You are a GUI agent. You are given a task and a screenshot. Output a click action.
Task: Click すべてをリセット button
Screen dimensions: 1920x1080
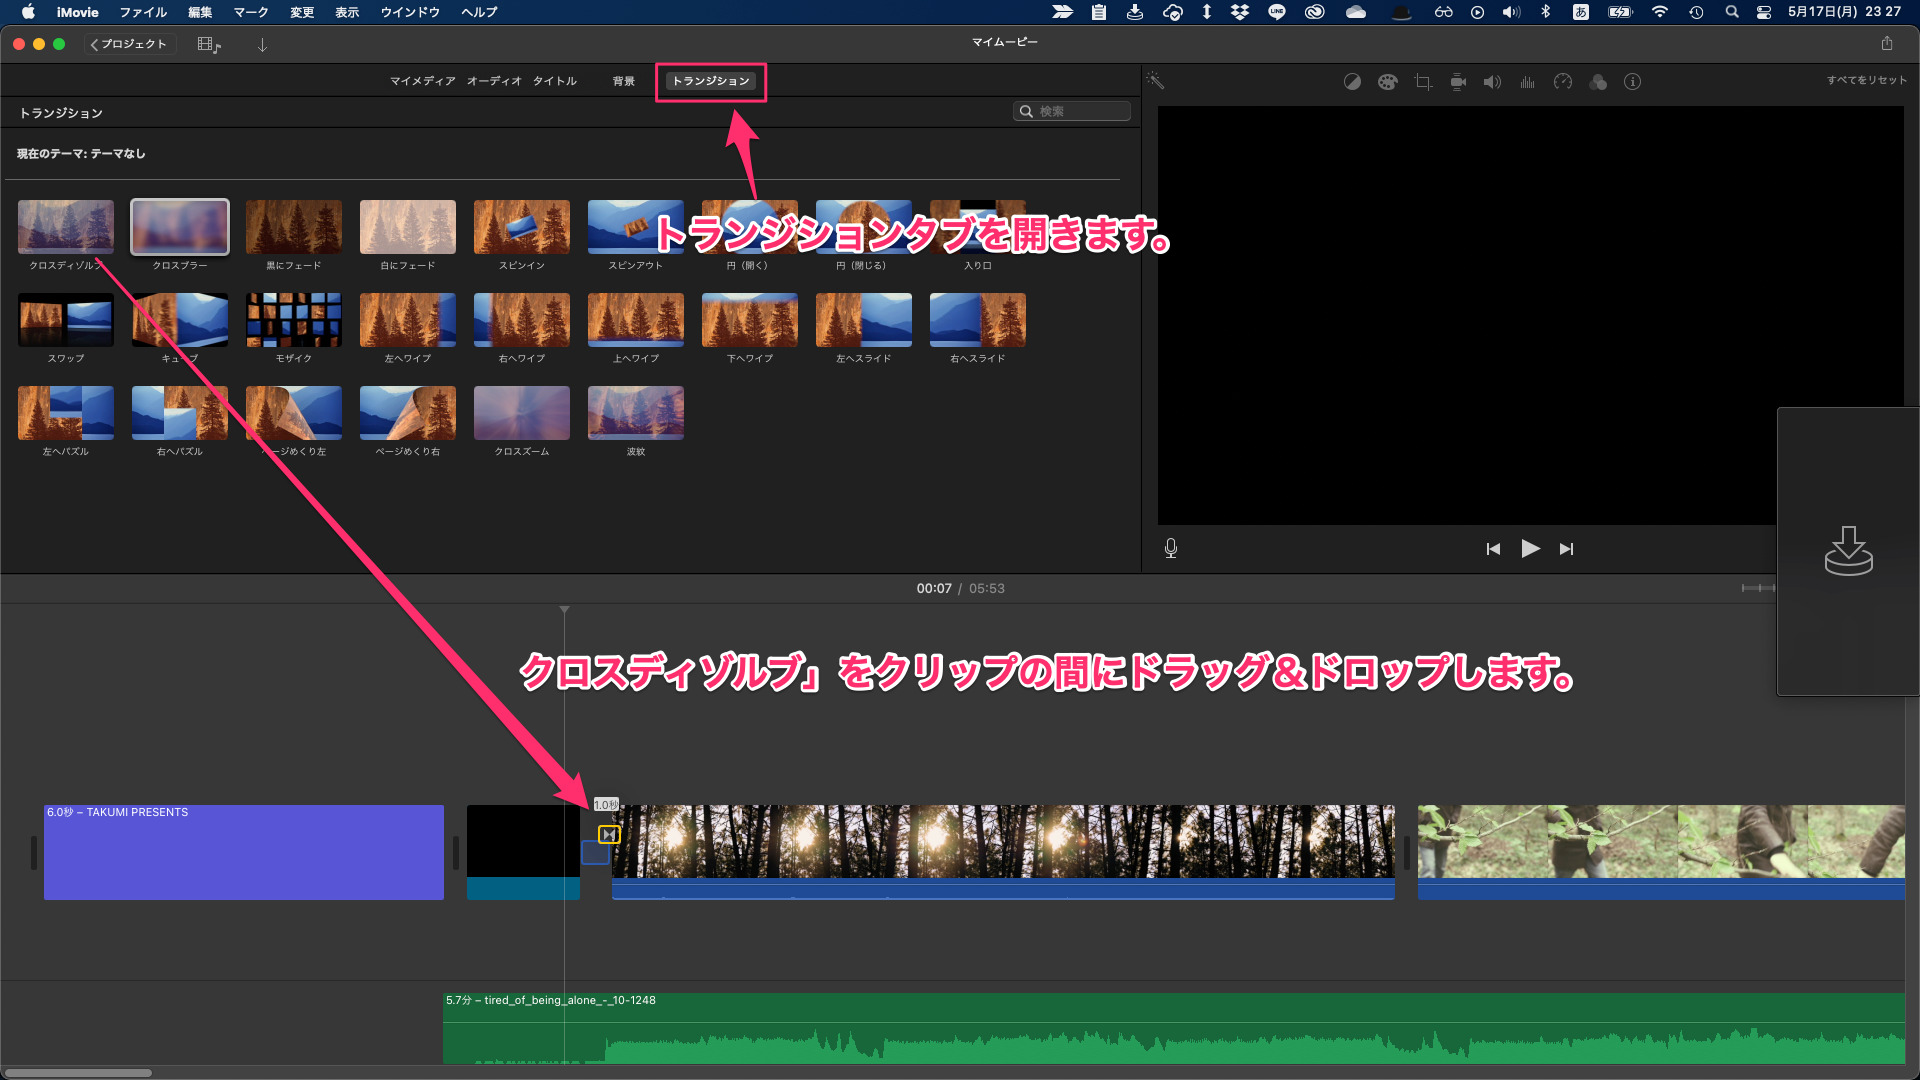pos(1866,80)
